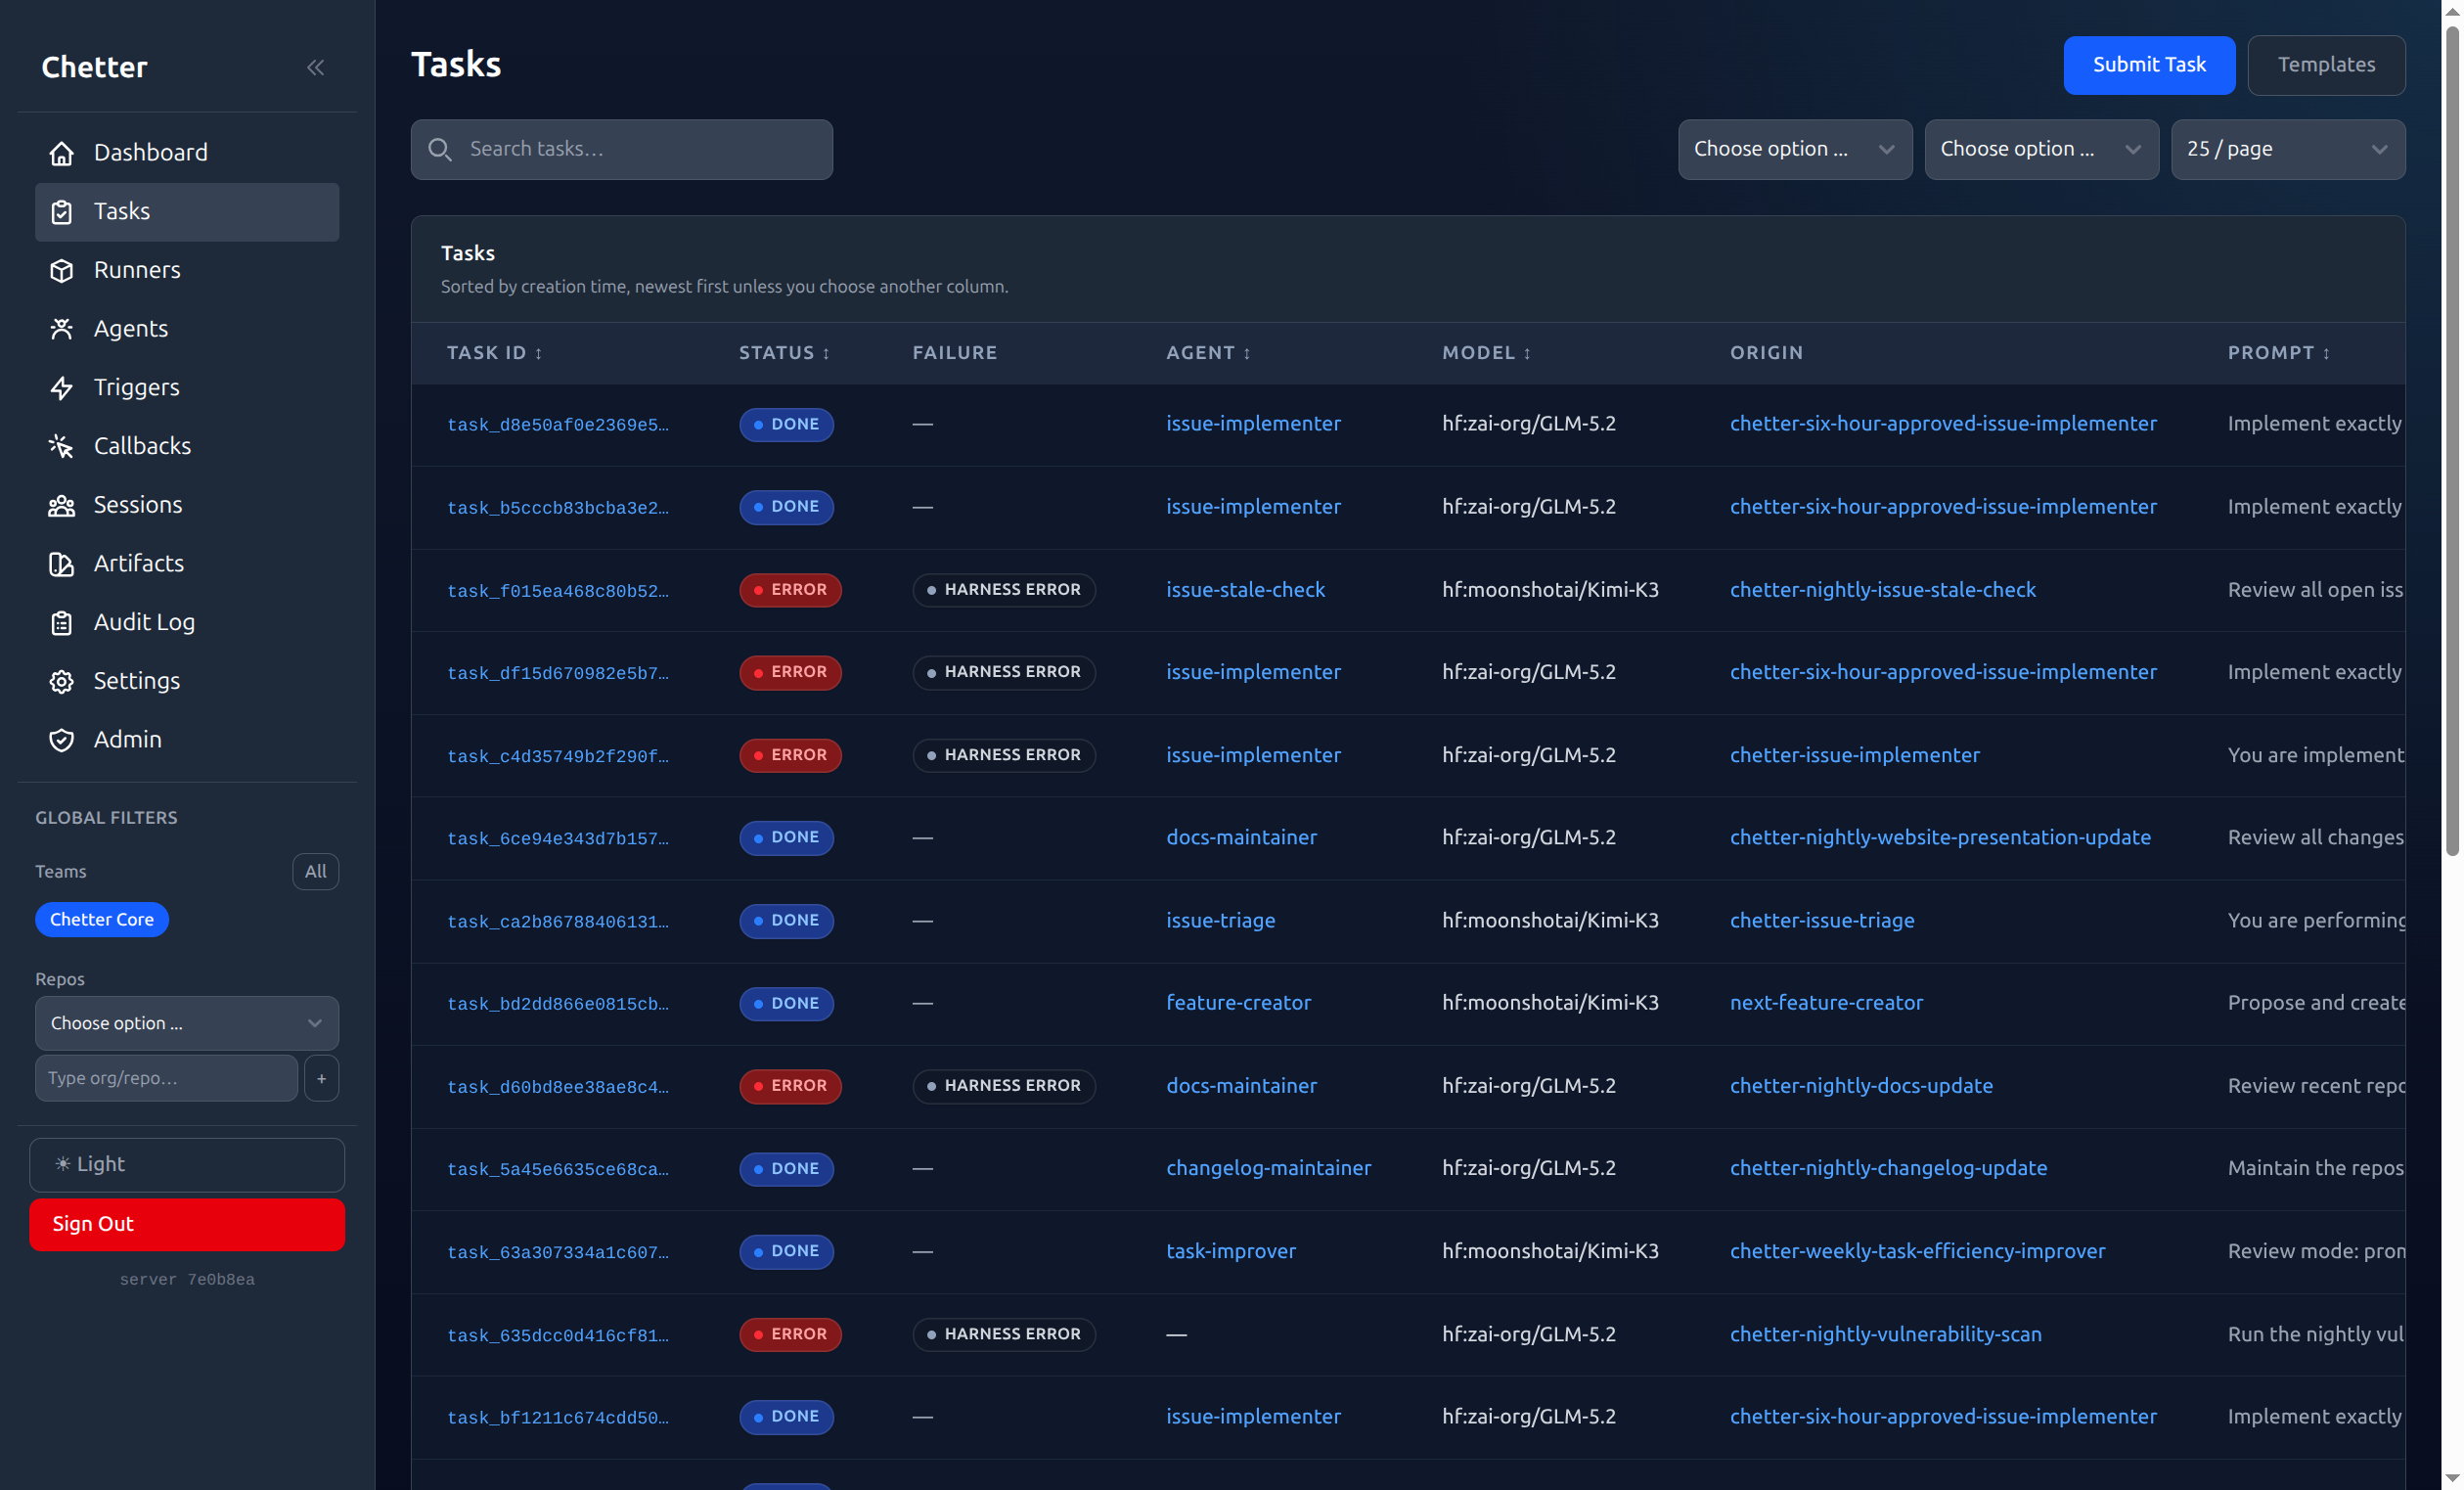This screenshot has height=1490, width=2464.
Task: Click the Settings gear icon
Action: [62, 681]
